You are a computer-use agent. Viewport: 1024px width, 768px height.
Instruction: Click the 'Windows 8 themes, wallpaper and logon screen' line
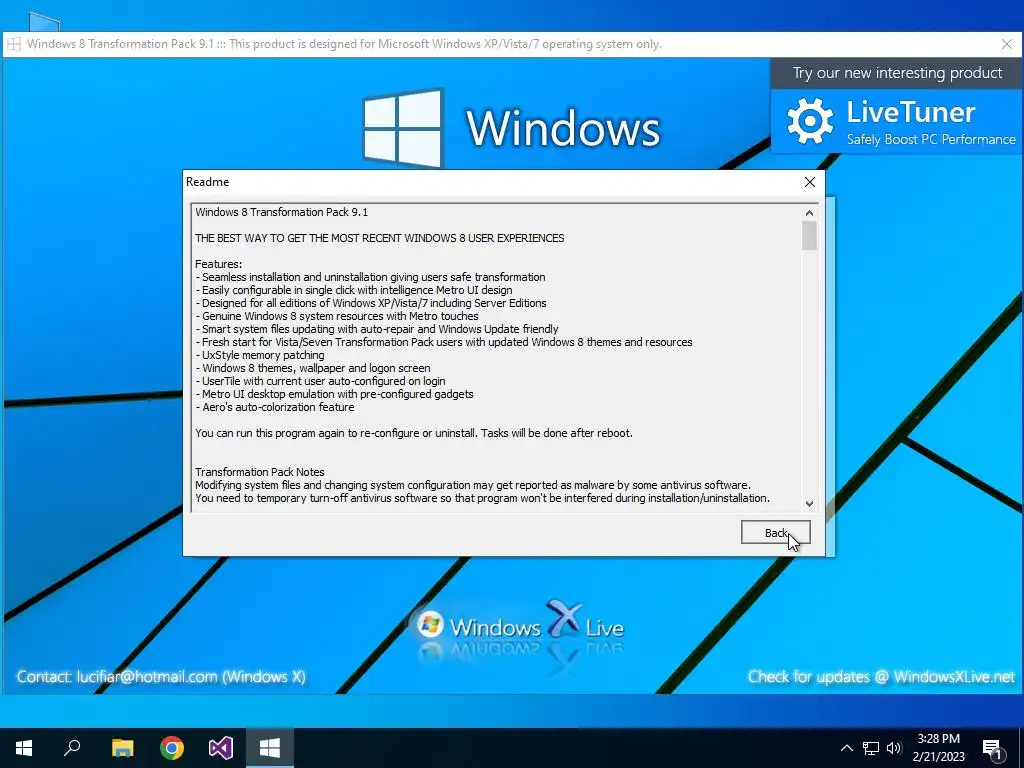[x=313, y=368]
